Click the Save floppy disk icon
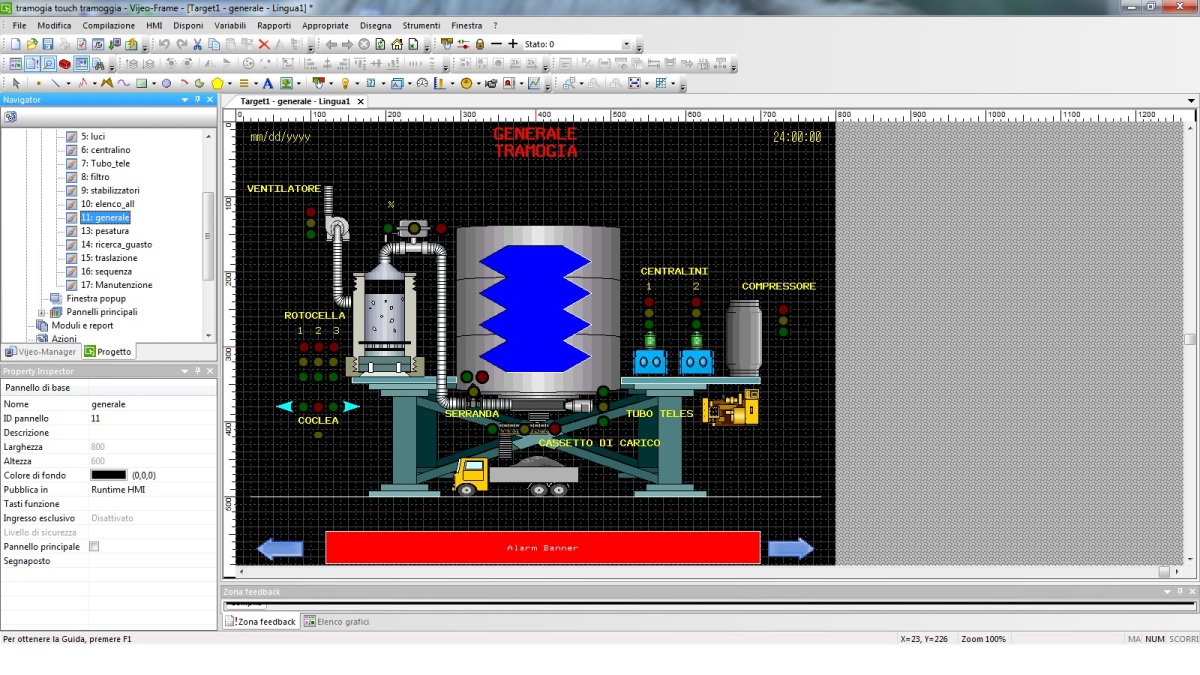The height and width of the screenshot is (675, 1200). tap(48, 44)
